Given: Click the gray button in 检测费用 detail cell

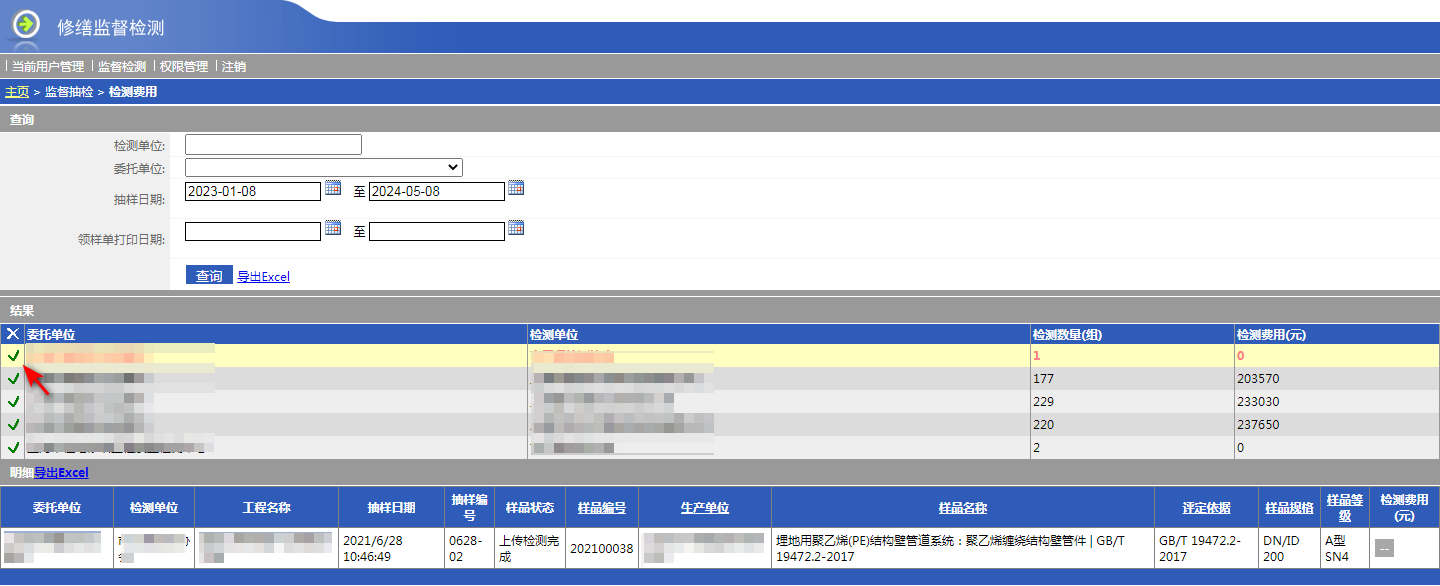Looking at the screenshot, I should tap(1384, 547).
